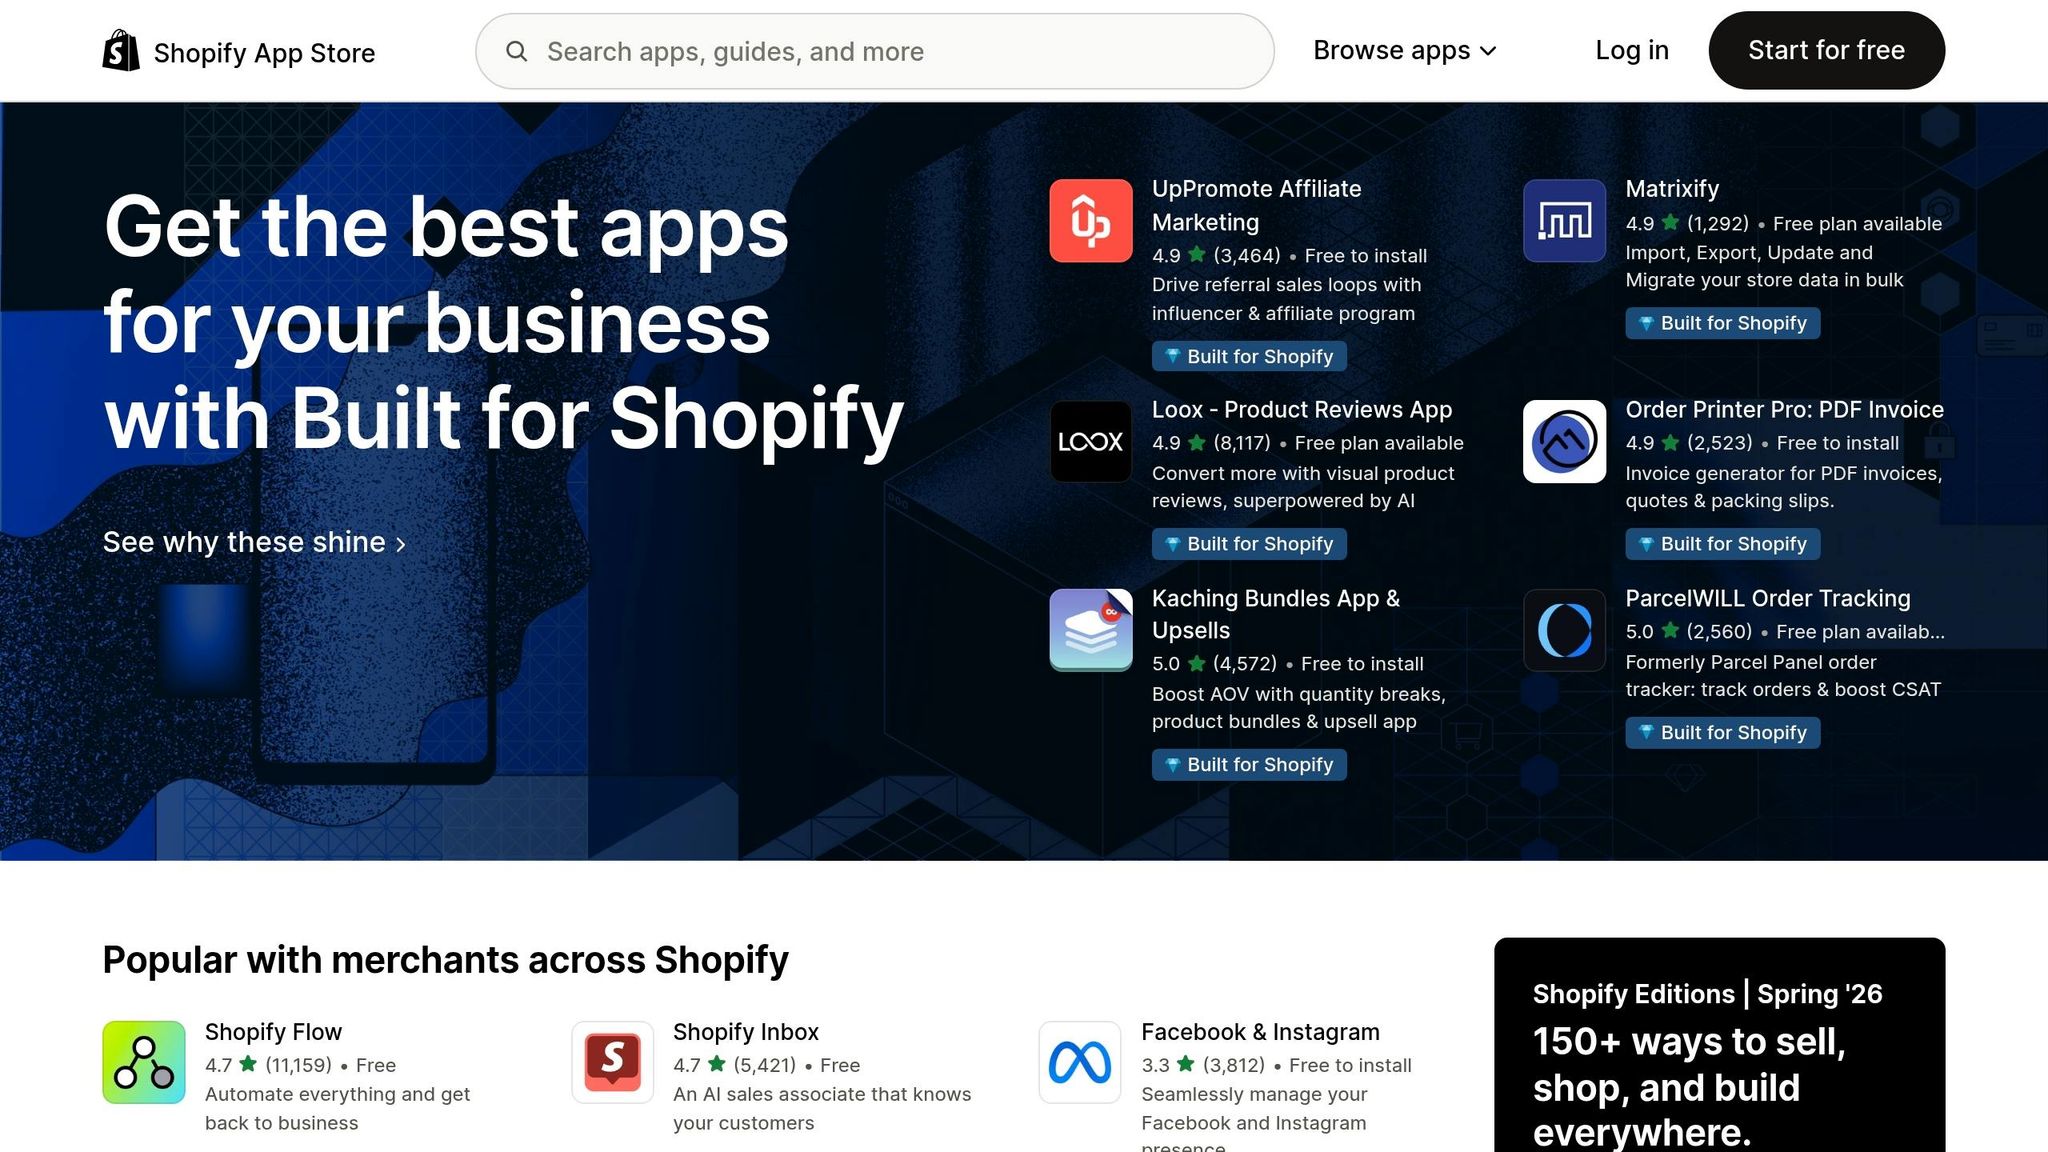Open the Facebook & Instagram title link
The image size is (2048, 1152).
point(1260,1031)
